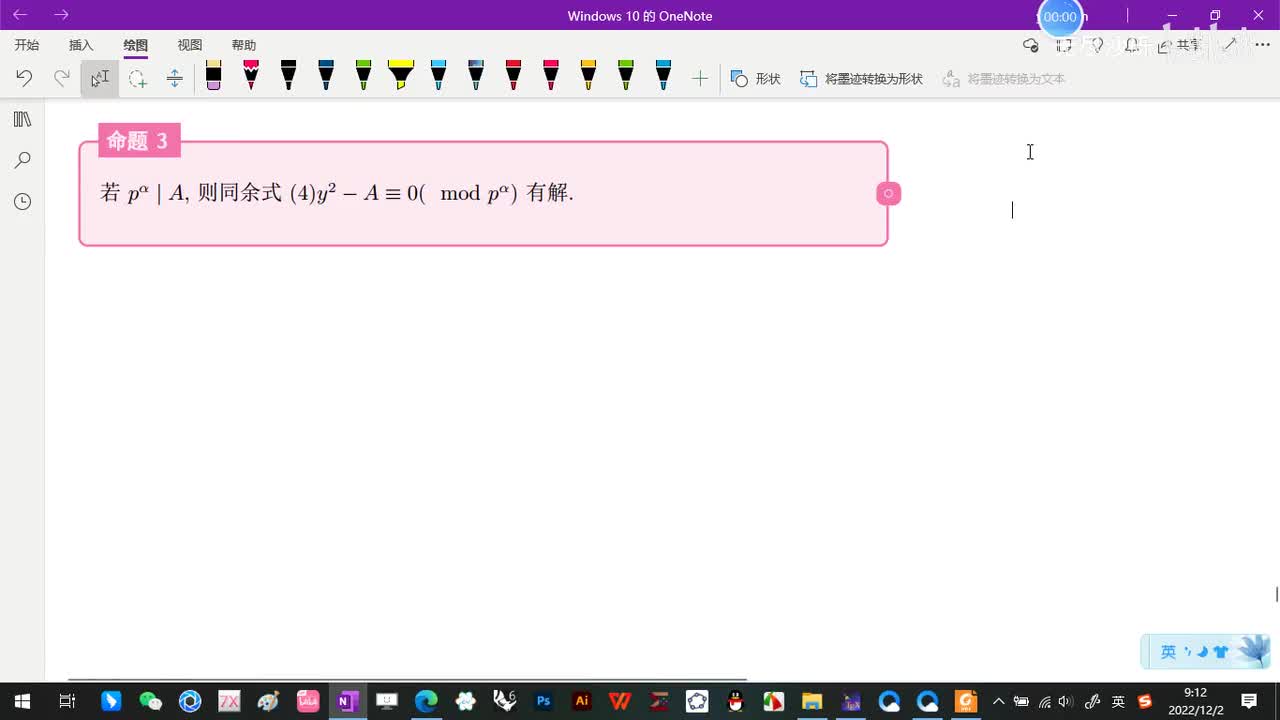The image size is (1280, 720).
Task: Toggle full page view icon
Action: point(1064,45)
